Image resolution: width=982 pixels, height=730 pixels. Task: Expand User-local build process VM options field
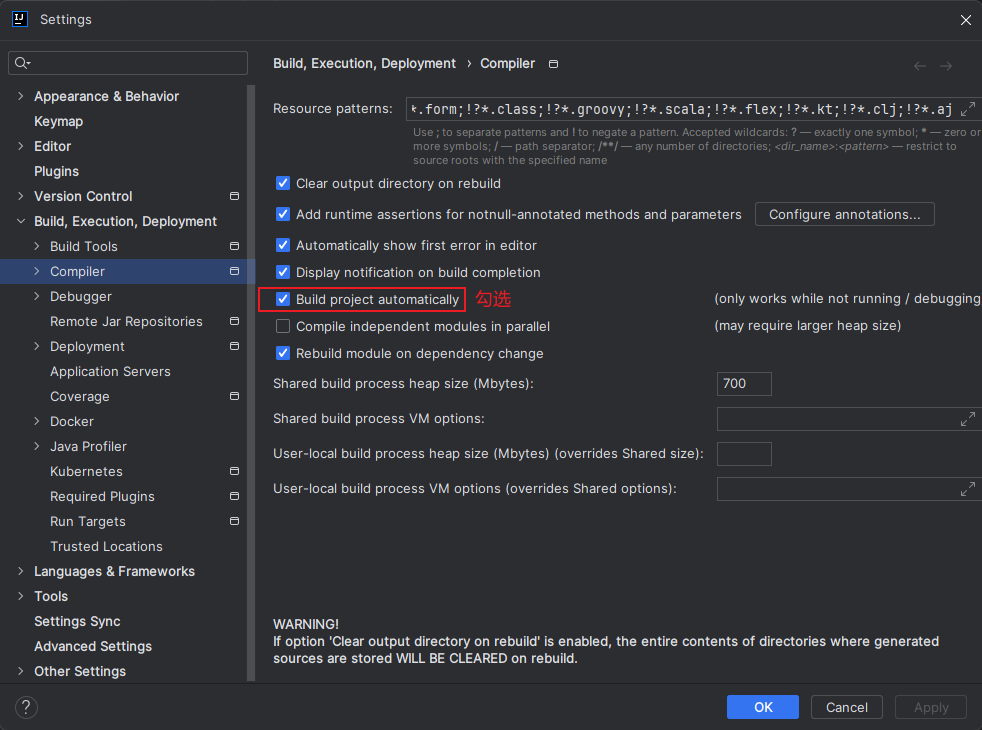tap(967, 489)
